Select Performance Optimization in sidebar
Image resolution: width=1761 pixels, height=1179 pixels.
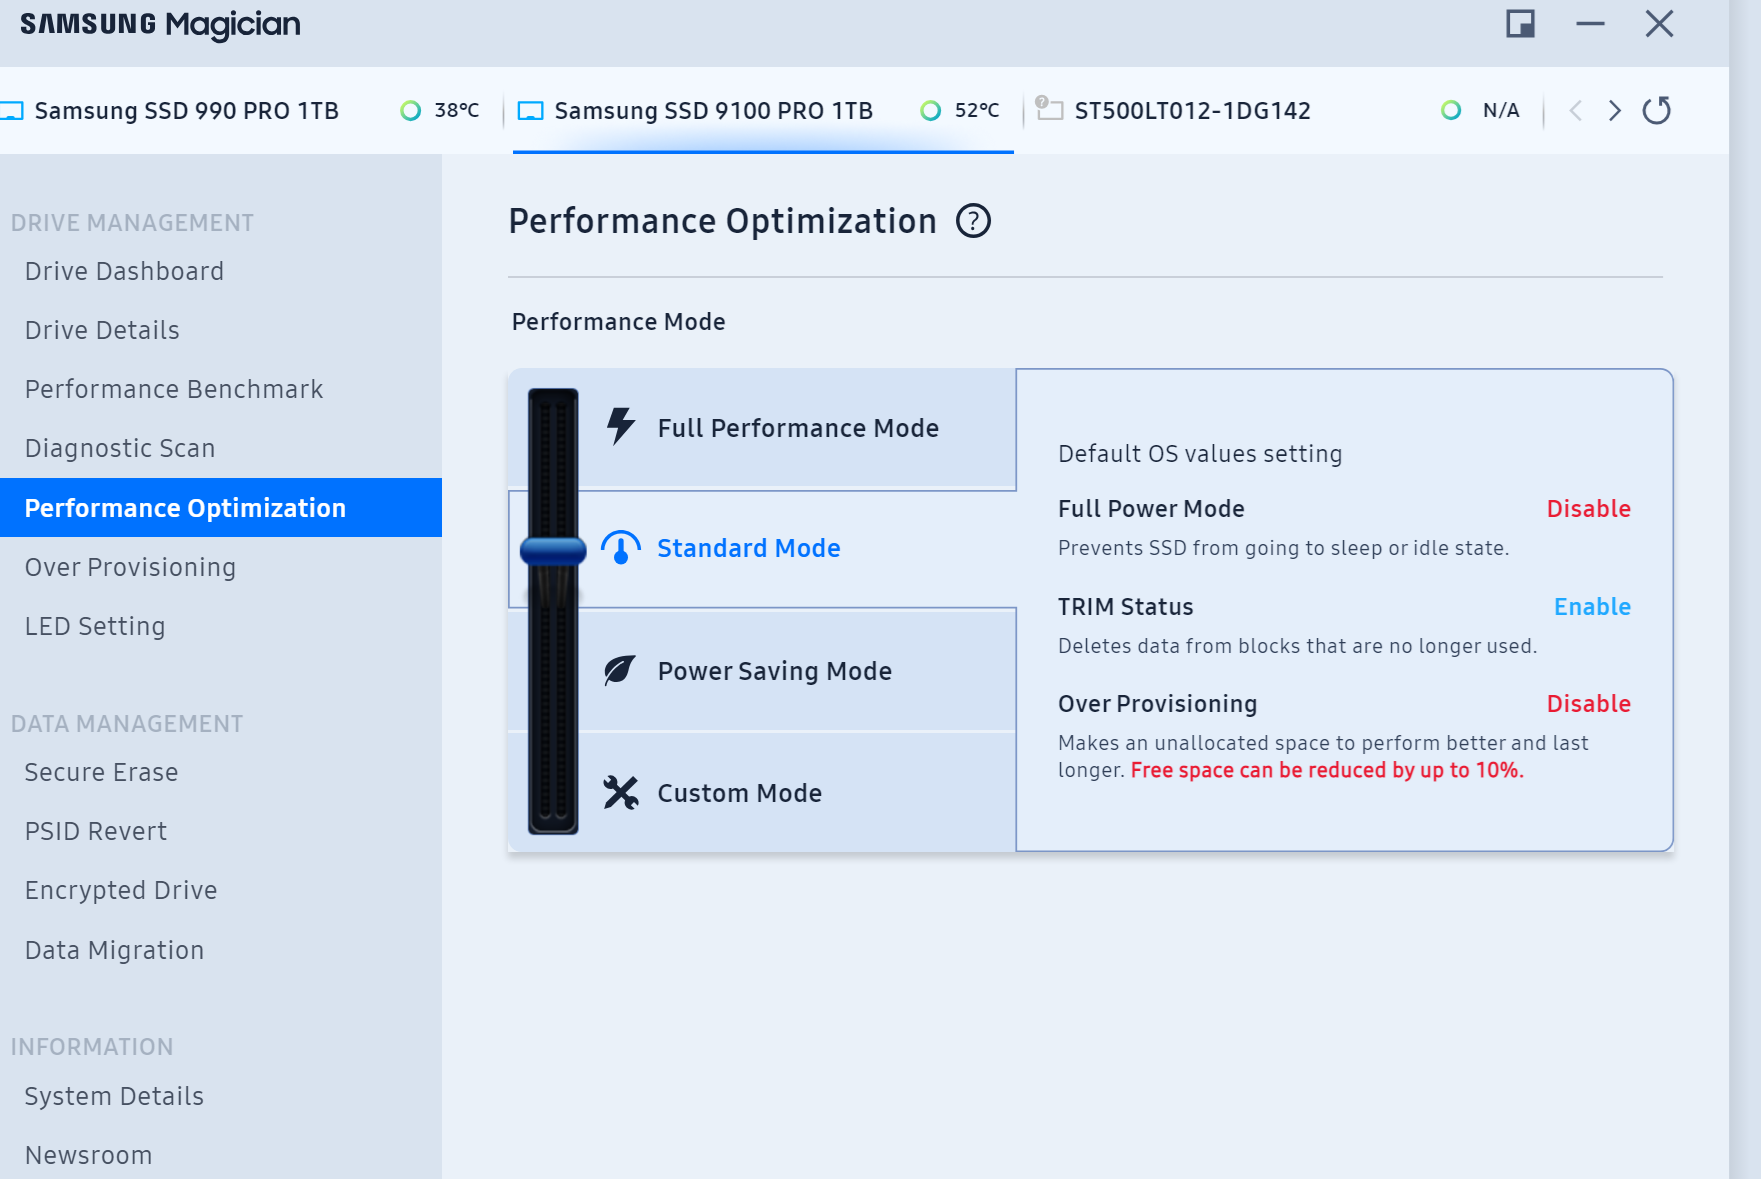click(221, 508)
